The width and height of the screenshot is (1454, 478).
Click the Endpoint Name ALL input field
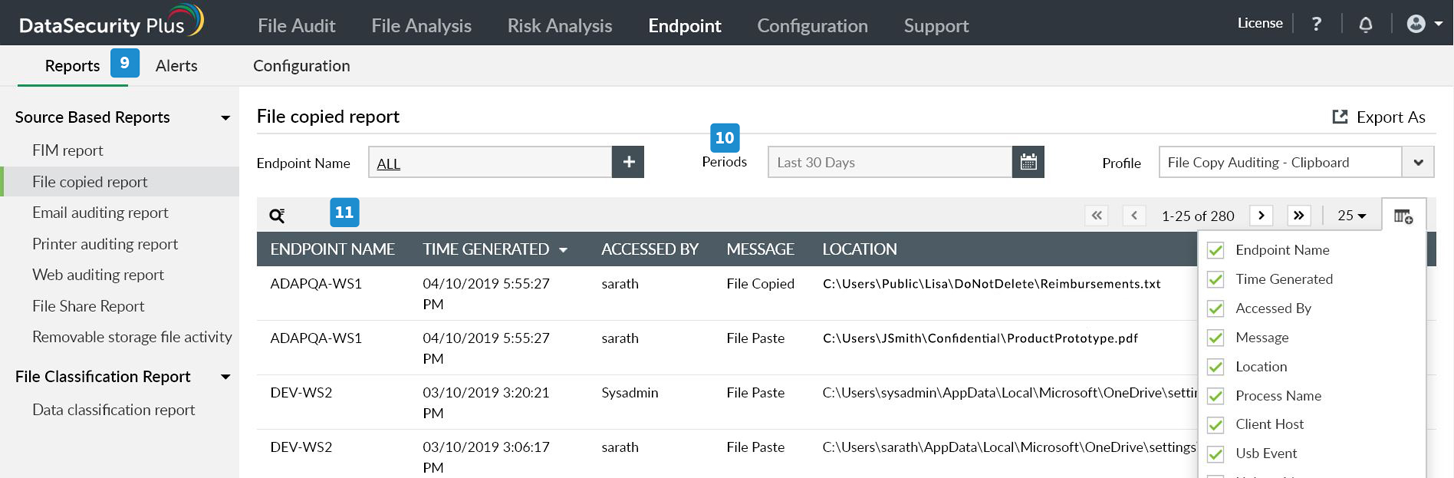click(490, 162)
